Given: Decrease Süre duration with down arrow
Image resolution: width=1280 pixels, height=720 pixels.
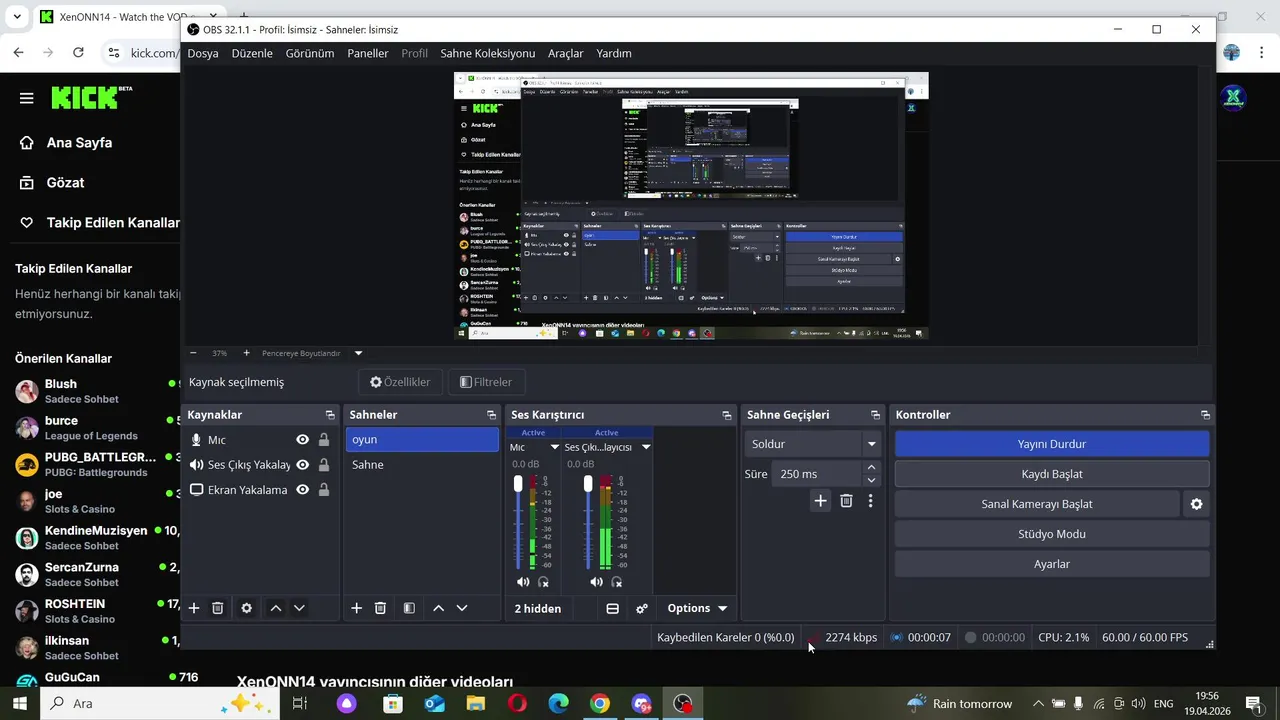Looking at the screenshot, I should coord(871,481).
